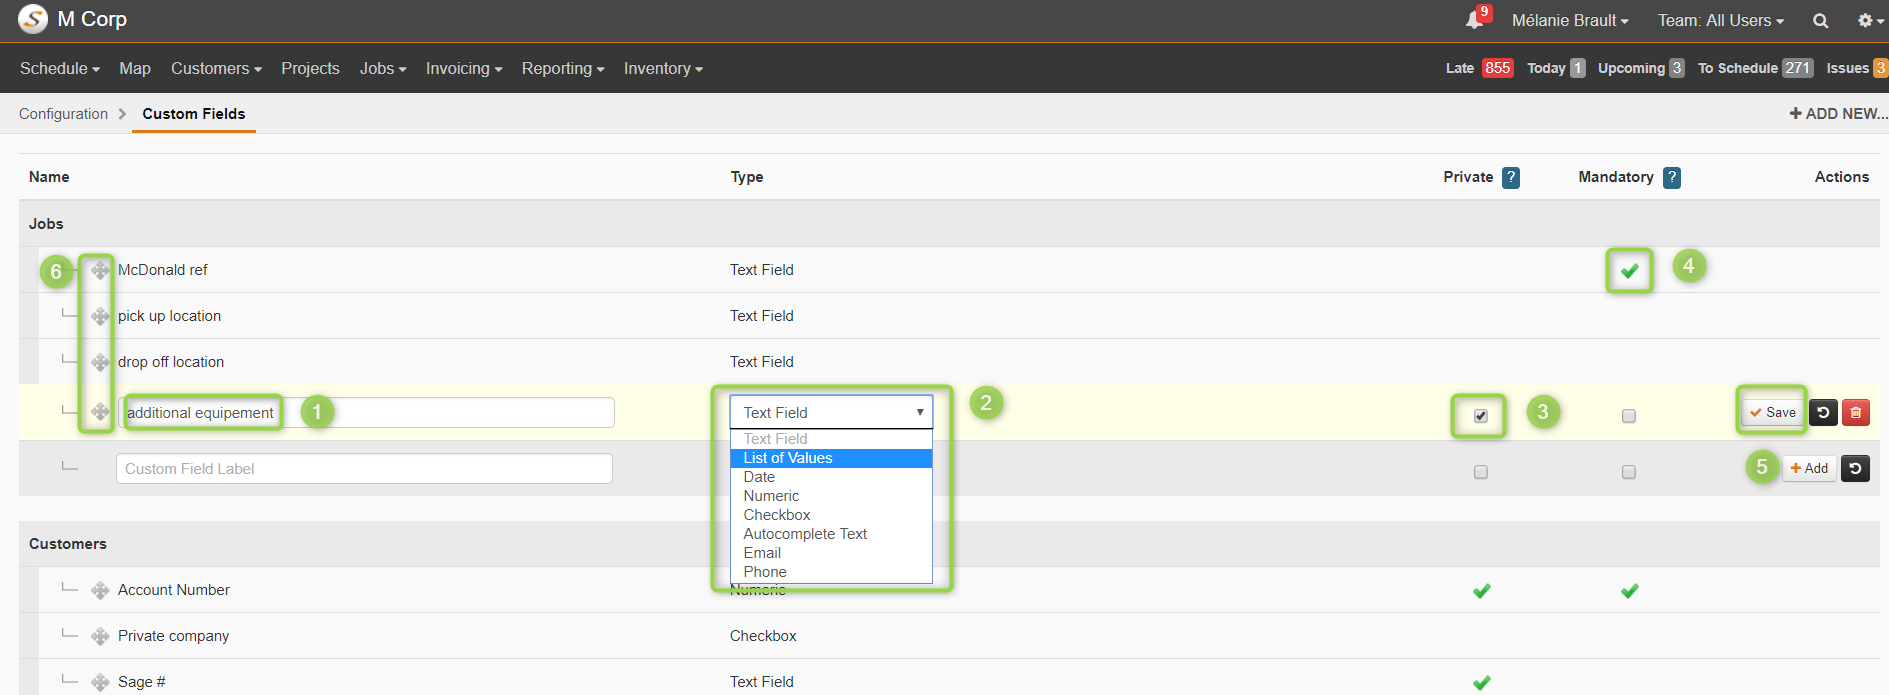Click undo icon beside Save button

click(1823, 412)
